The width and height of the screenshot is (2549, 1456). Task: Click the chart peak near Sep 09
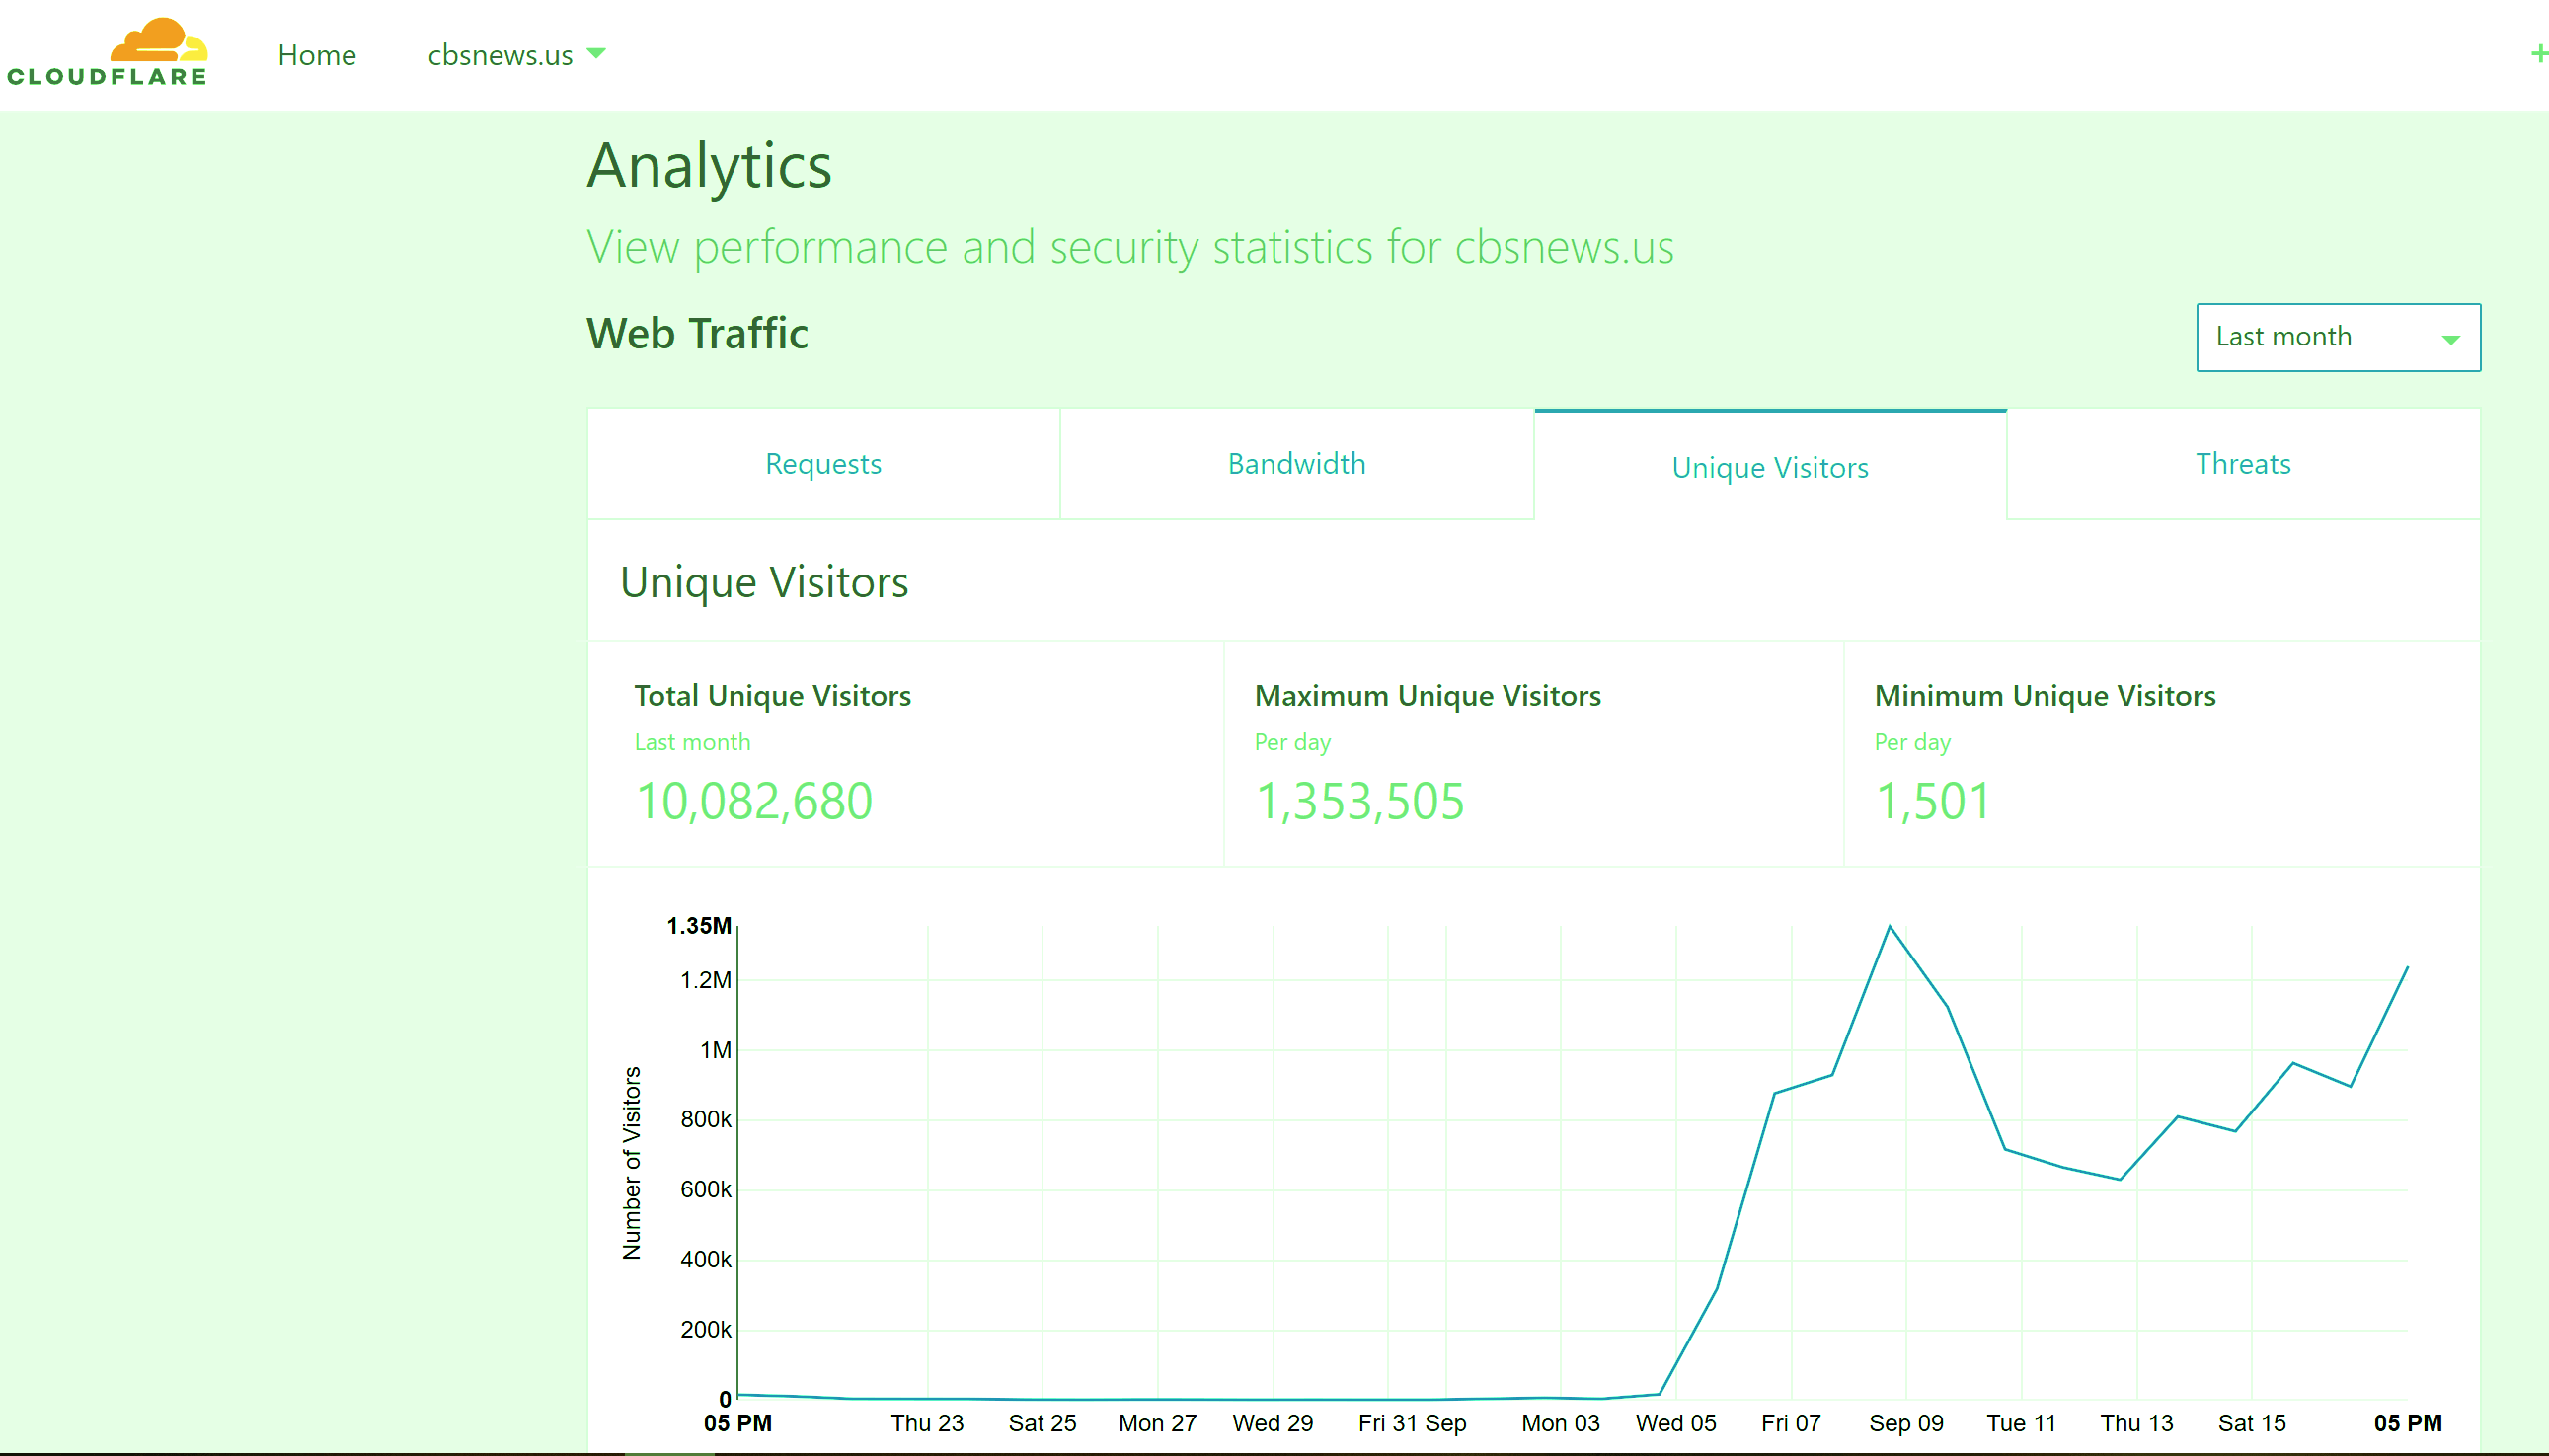click(x=1889, y=926)
